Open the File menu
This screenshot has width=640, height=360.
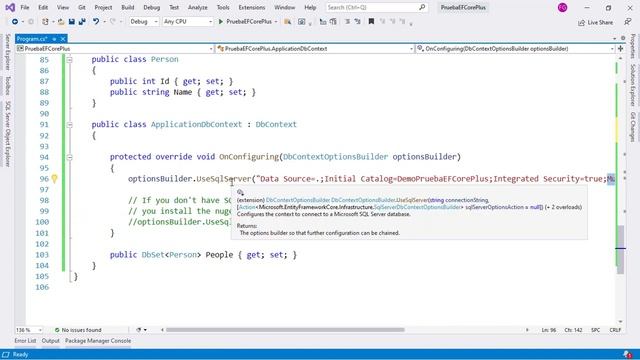pos(24,7)
